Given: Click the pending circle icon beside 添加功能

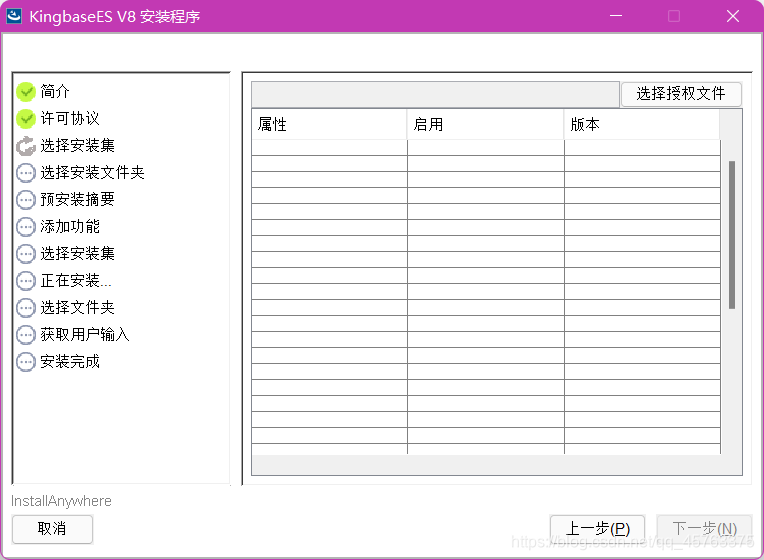Looking at the screenshot, I should [26, 227].
